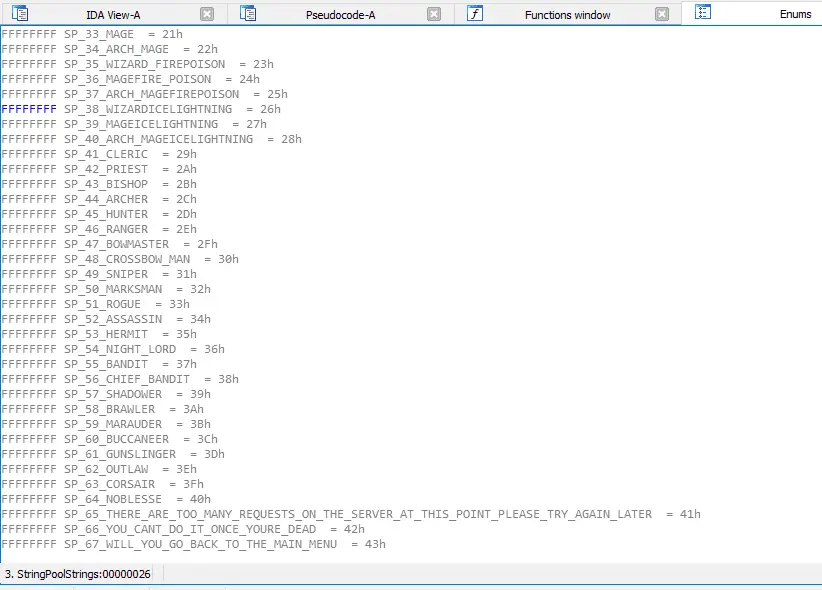The height and width of the screenshot is (590, 822).
Task: Click the Enums tab icon
Action: (703, 12)
